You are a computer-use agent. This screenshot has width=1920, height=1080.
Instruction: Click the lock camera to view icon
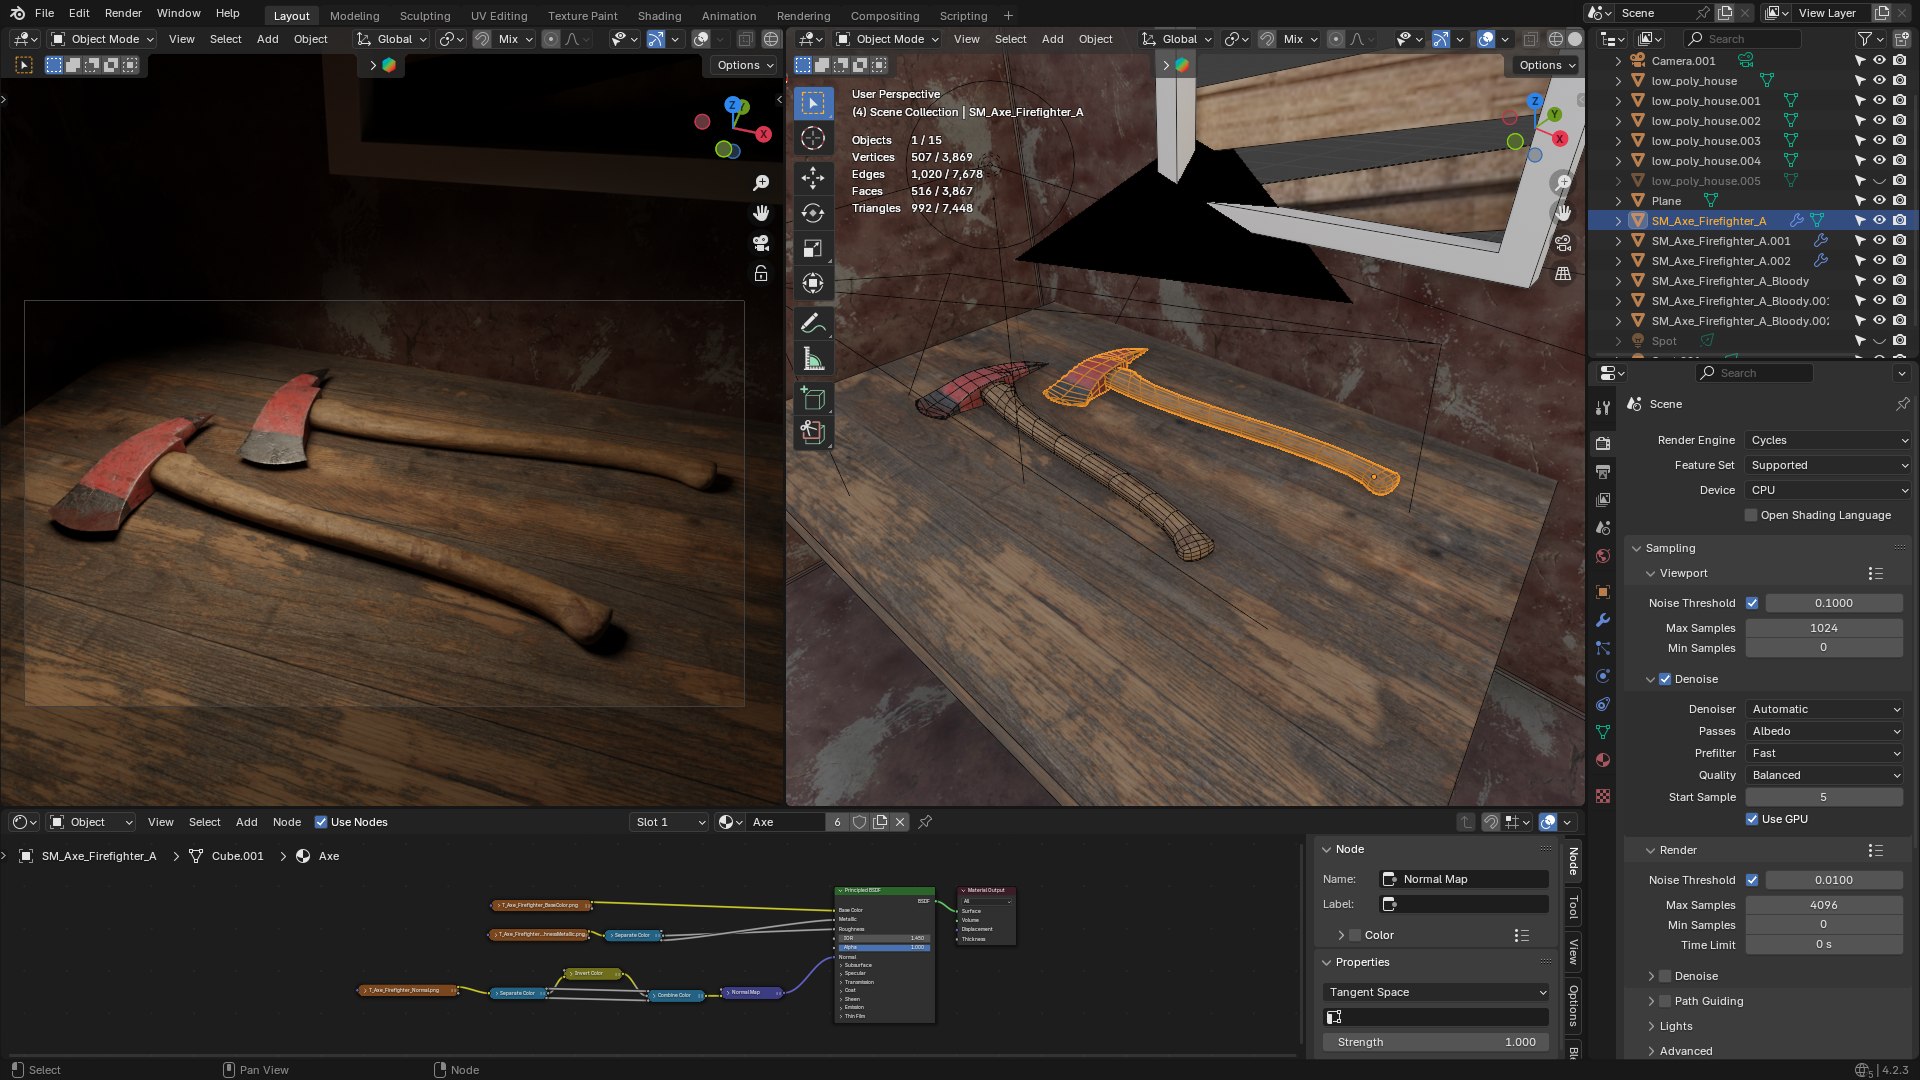pyautogui.click(x=761, y=273)
